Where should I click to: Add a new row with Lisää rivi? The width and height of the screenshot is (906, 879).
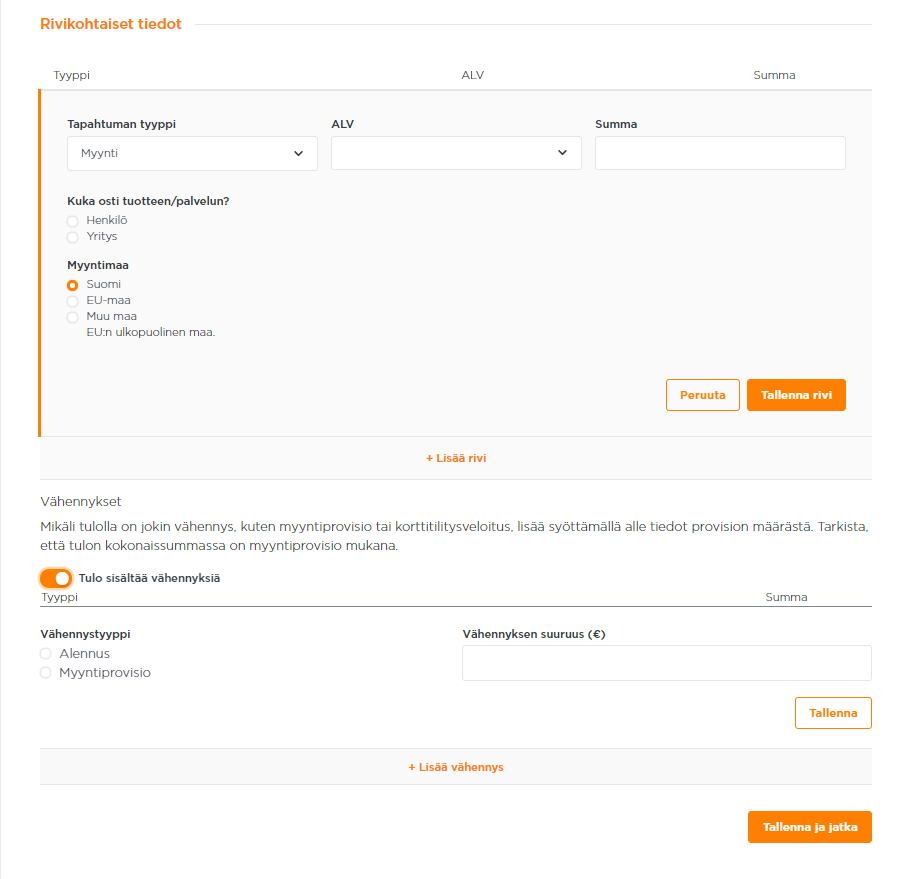tap(456, 458)
